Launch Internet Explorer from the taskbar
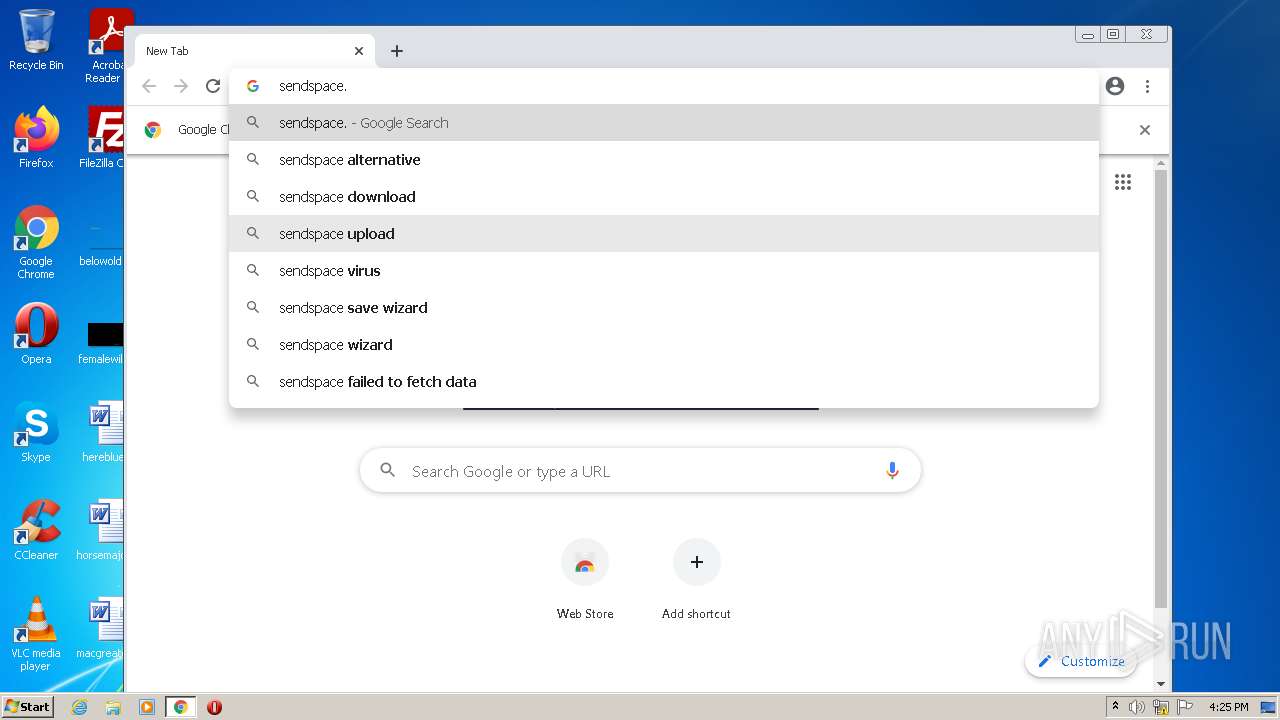1280x720 pixels. click(80, 707)
